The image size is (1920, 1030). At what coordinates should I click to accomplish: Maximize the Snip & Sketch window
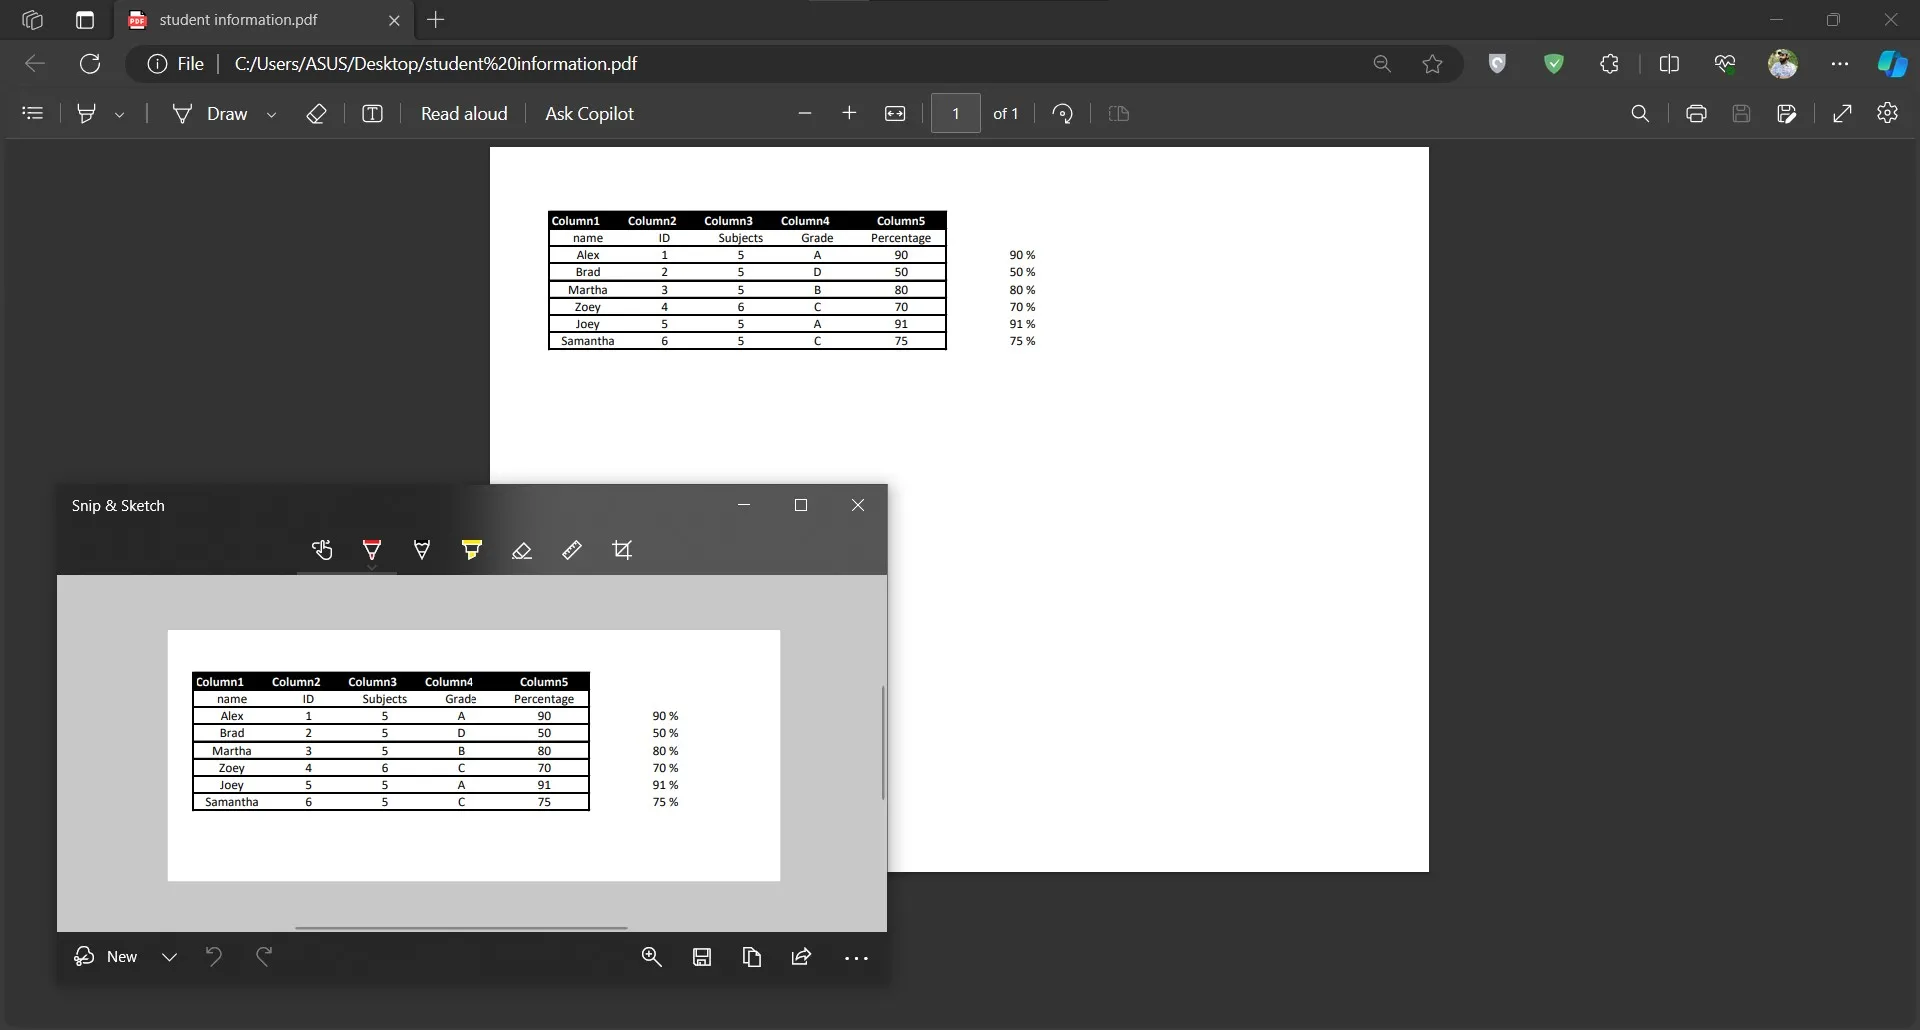coord(801,505)
